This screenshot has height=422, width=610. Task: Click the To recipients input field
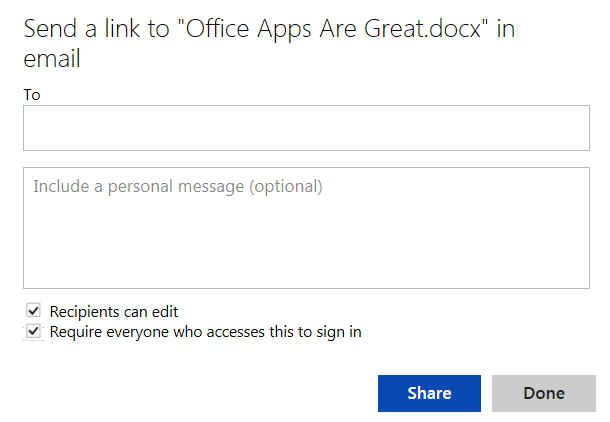306,127
